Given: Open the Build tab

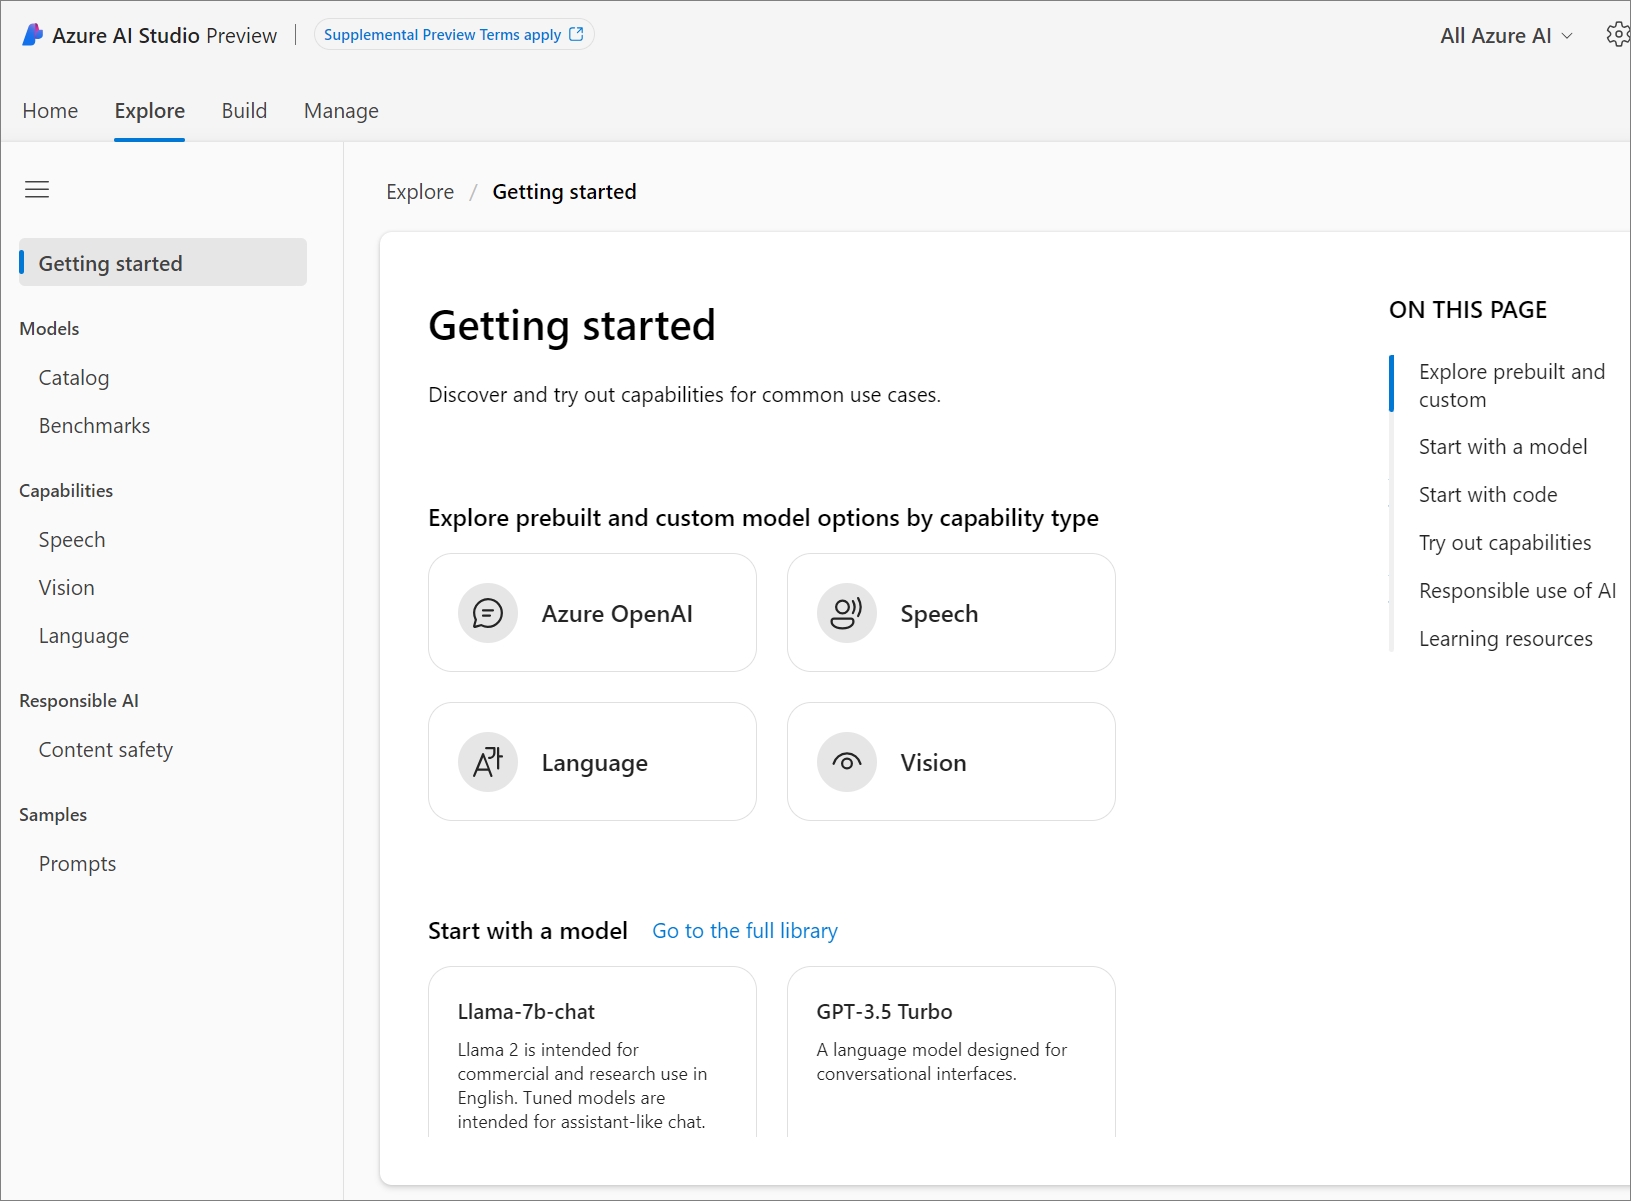Looking at the screenshot, I should 244,111.
